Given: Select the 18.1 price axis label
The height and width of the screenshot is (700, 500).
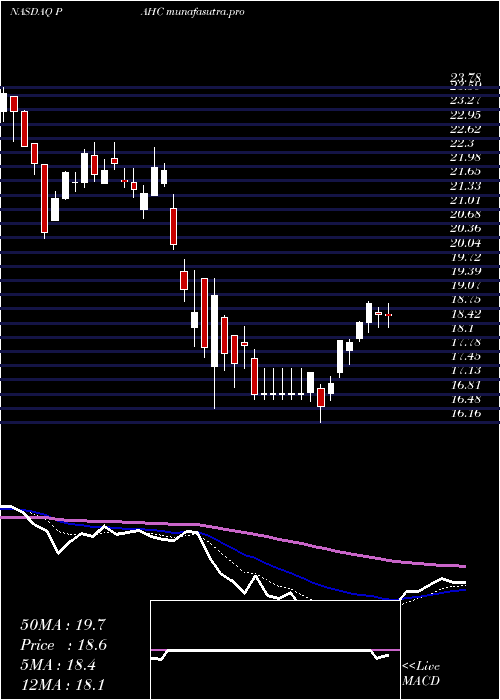Looking at the screenshot, I should pos(463,329).
